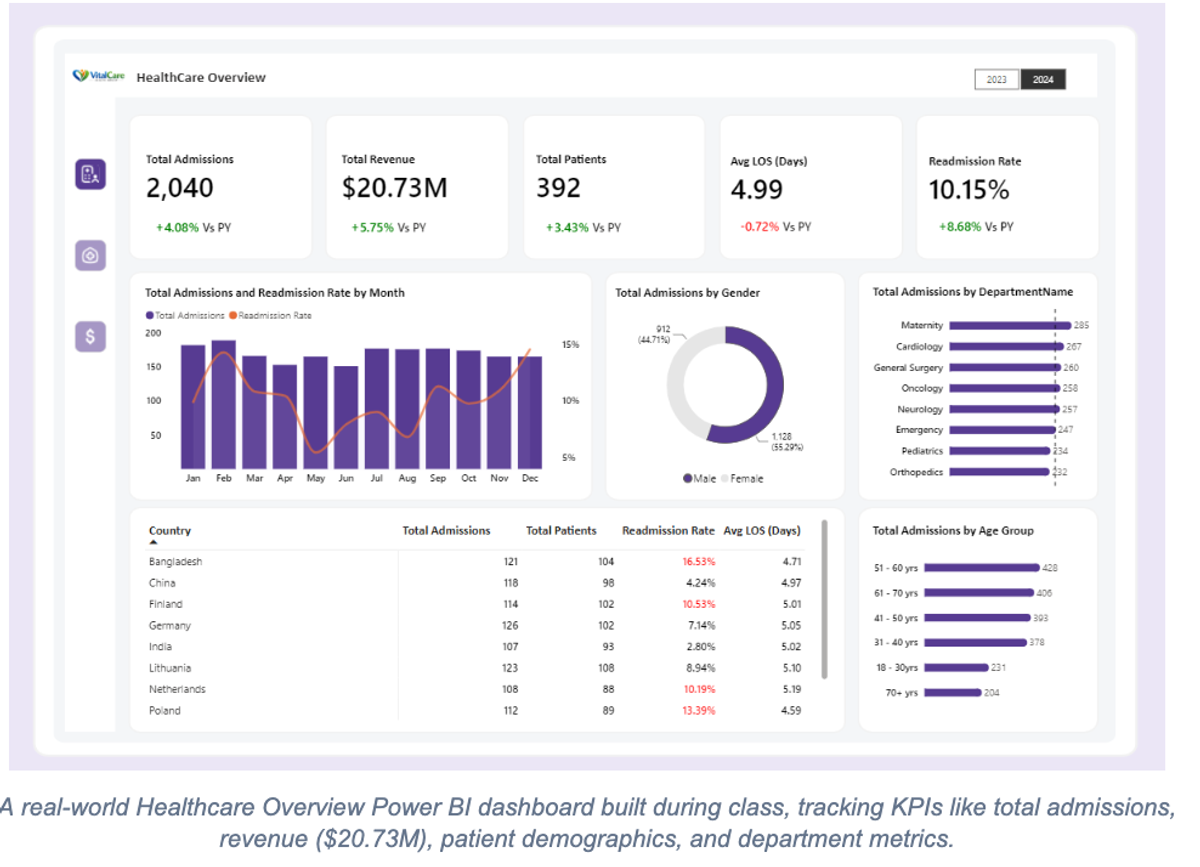Select the 2024 year button
The height and width of the screenshot is (867, 1200).
[x=1043, y=80]
